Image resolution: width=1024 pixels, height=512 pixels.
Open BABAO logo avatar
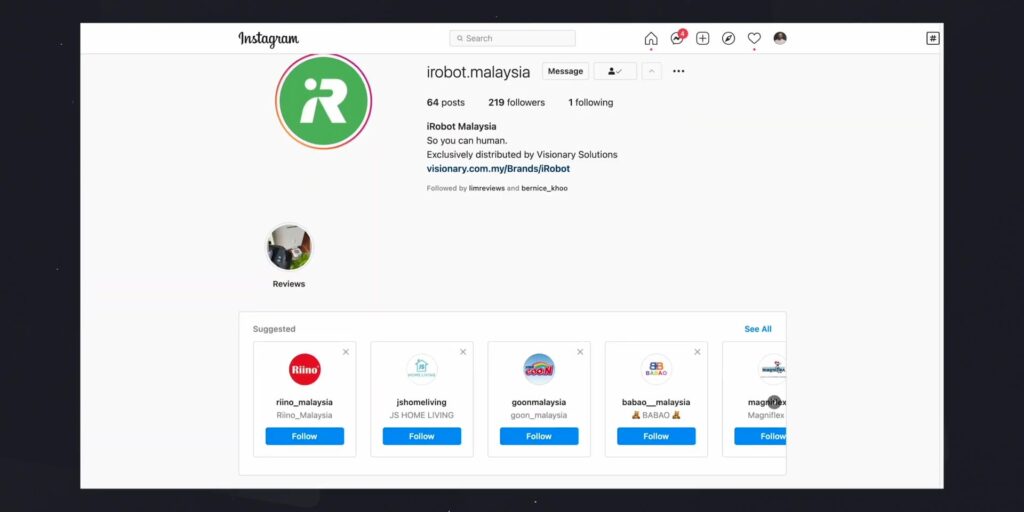(656, 370)
